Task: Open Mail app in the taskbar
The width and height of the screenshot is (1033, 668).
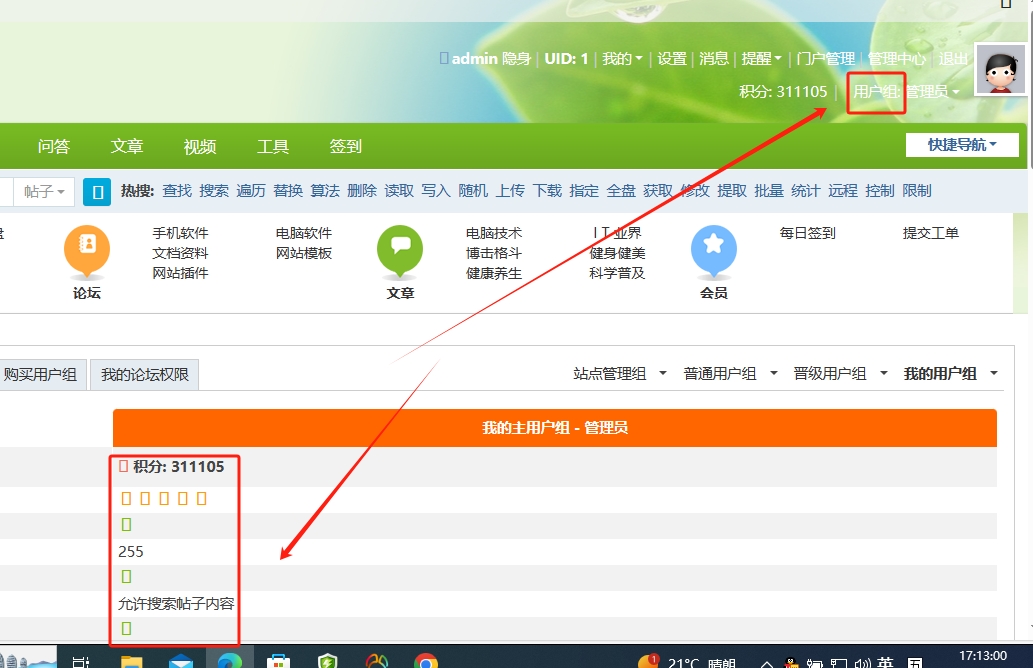Action: coord(181,661)
